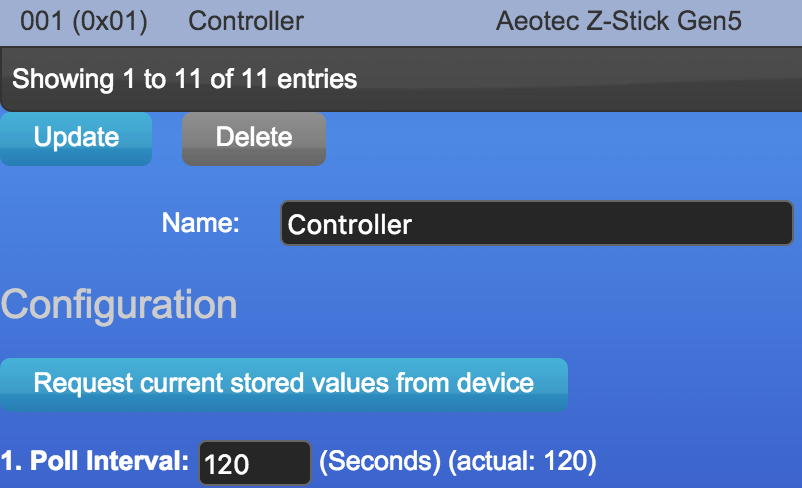Focus the Name field containing Controller
This screenshot has height=488, width=802.
point(537,224)
